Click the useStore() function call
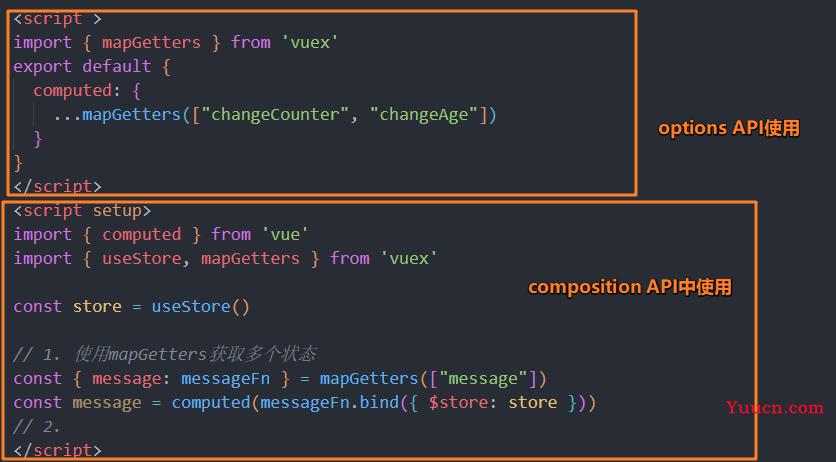Viewport: 836px width, 462px height. coord(200,306)
